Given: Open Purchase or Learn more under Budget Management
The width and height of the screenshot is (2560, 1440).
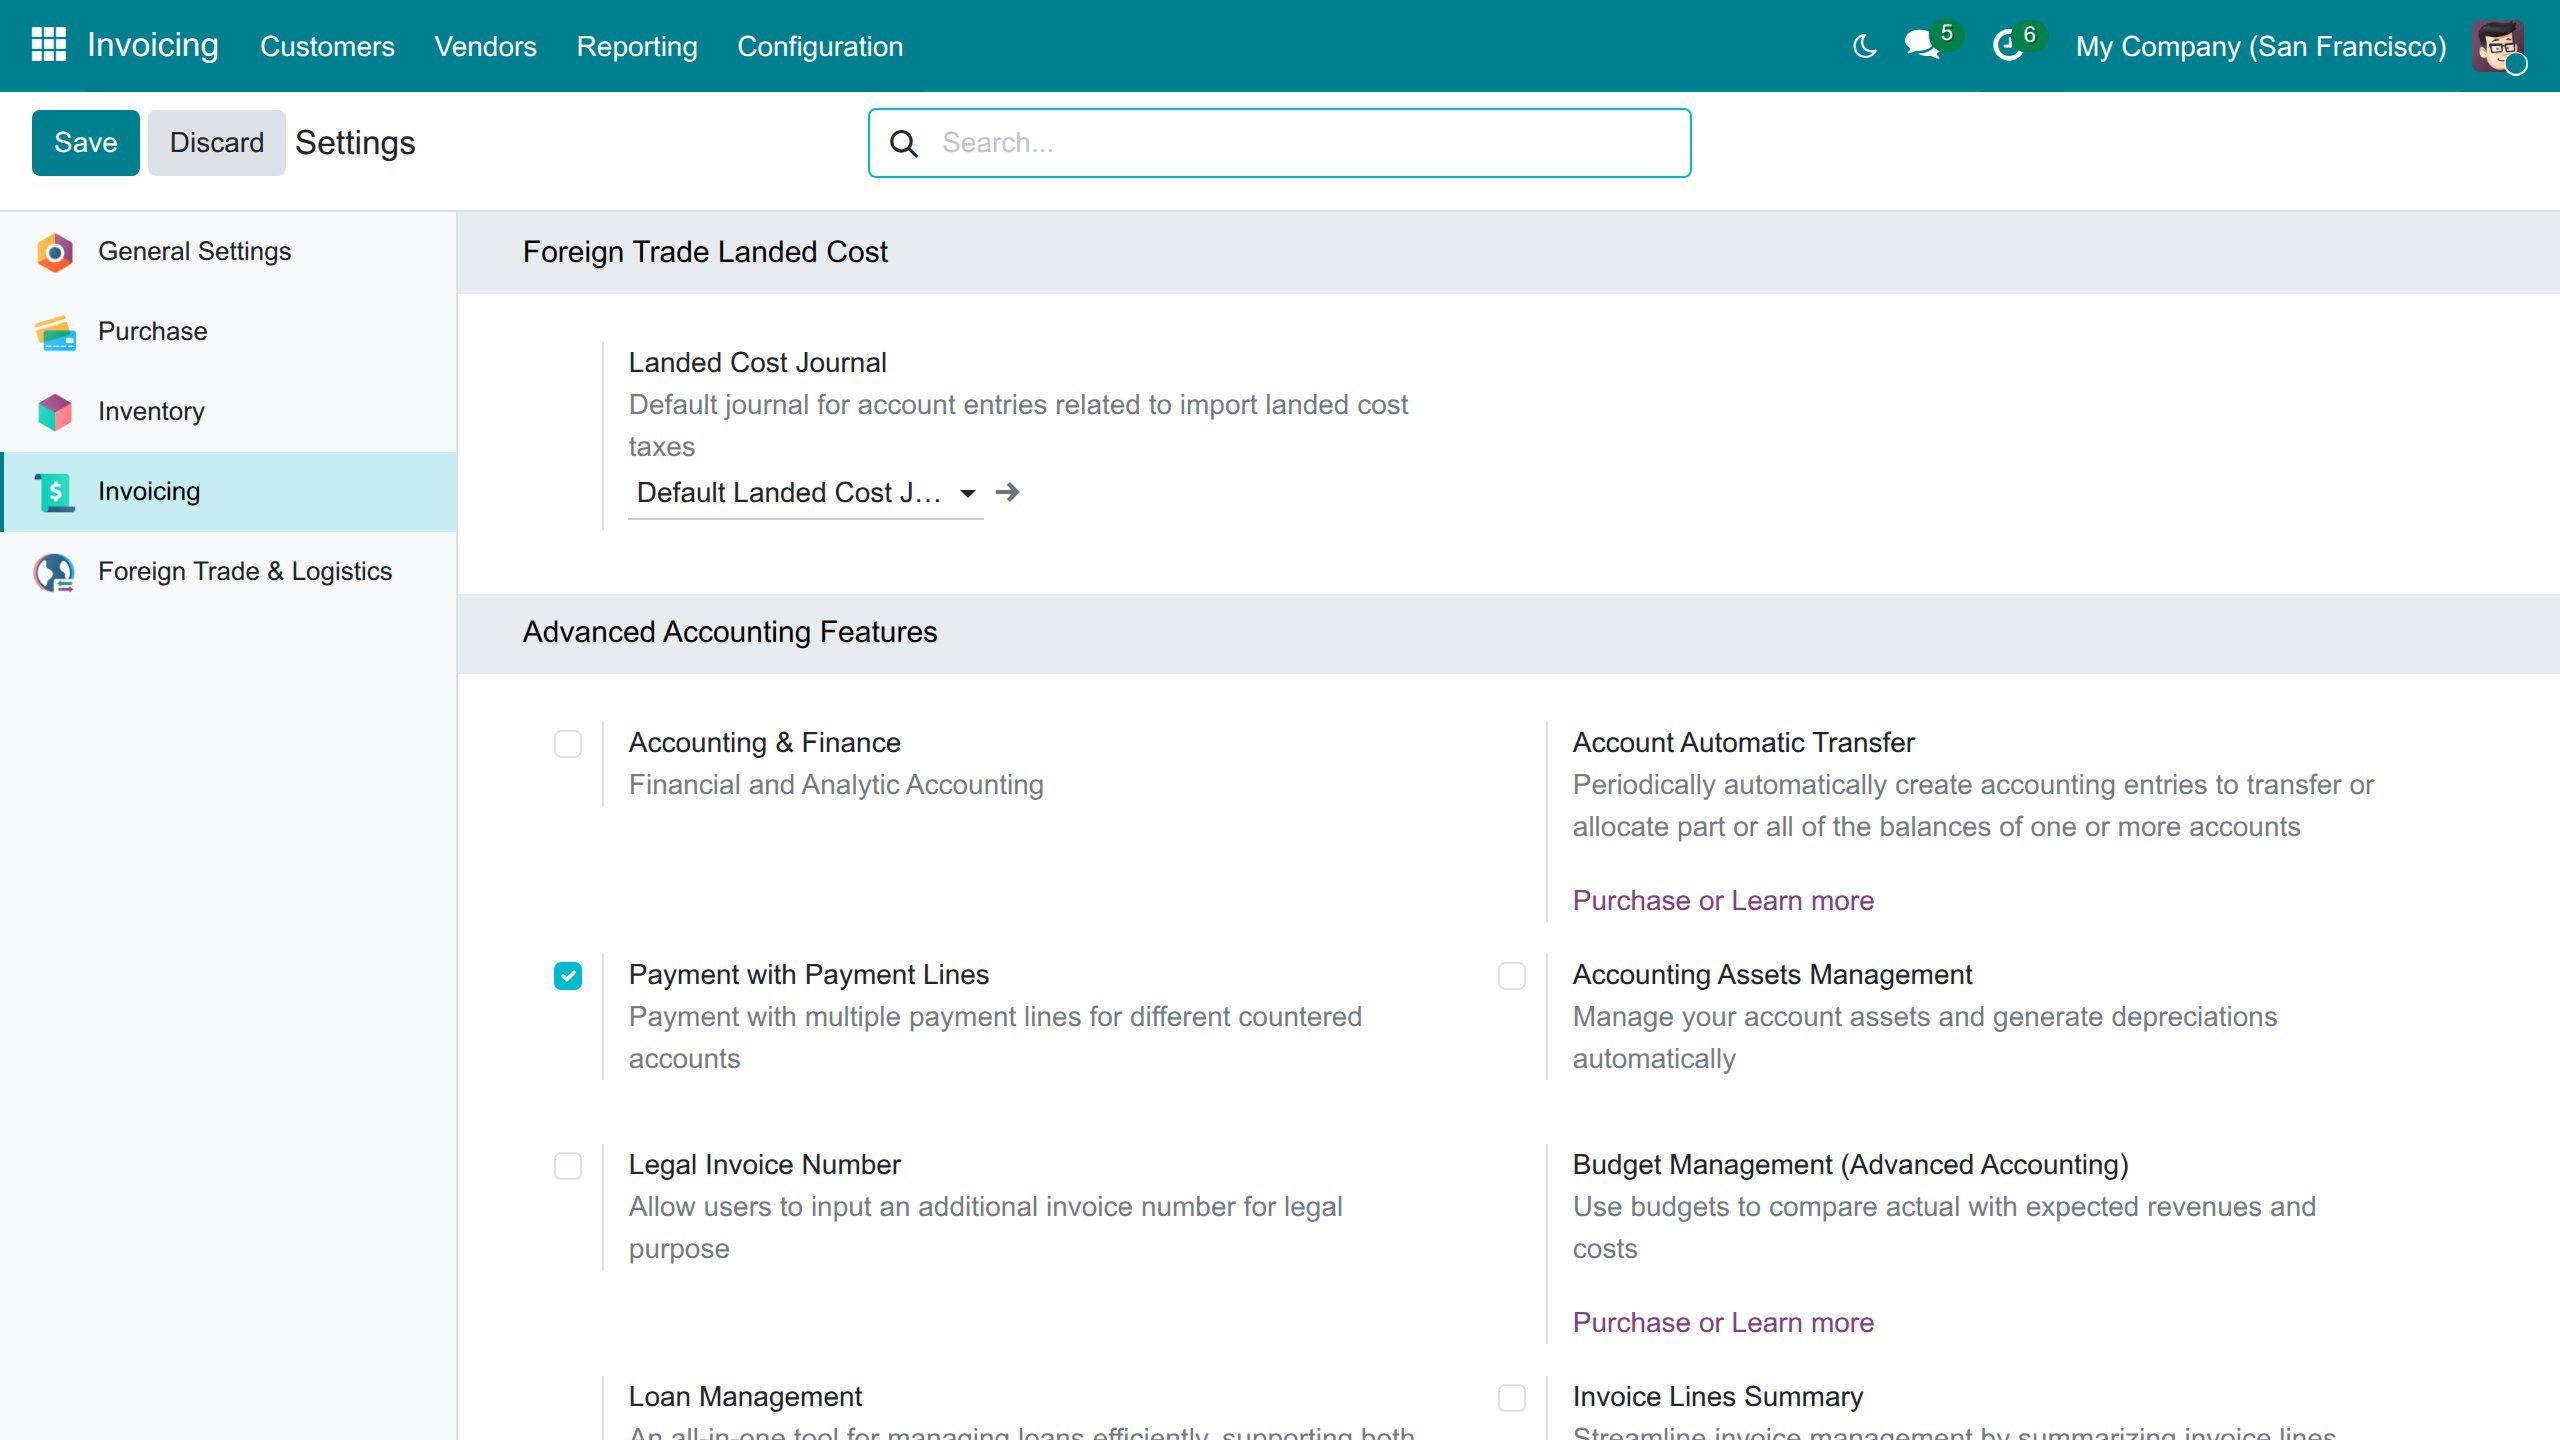Looking at the screenshot, I should click(1723, 1323).
